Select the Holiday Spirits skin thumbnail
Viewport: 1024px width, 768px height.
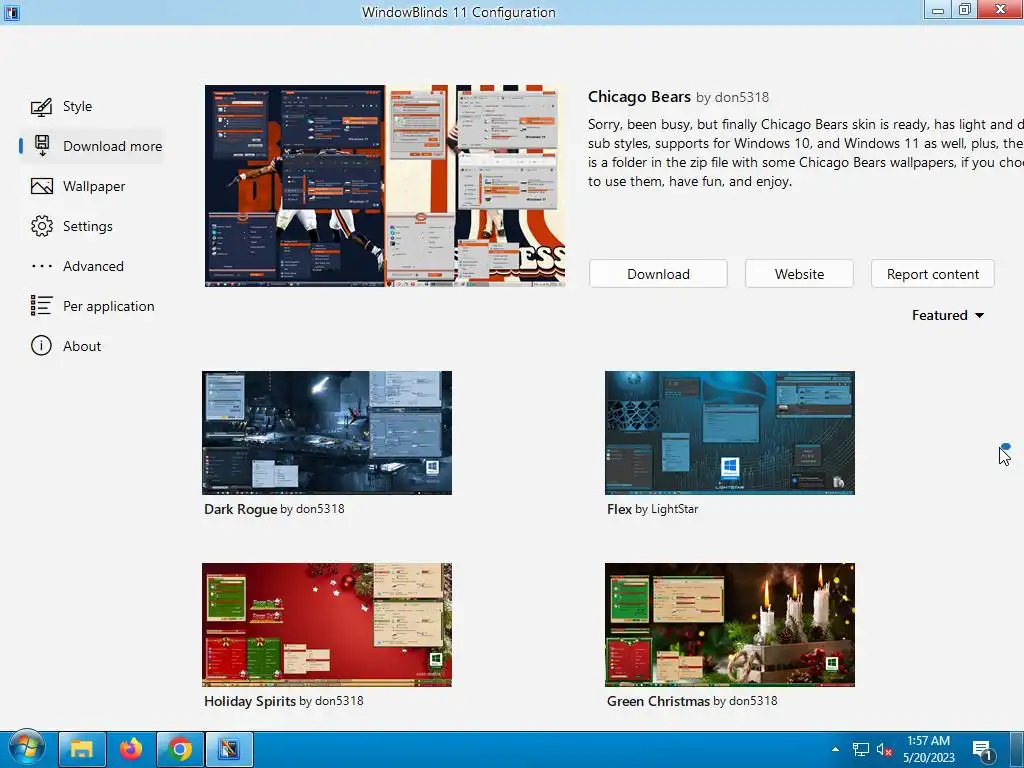[327, 624]
